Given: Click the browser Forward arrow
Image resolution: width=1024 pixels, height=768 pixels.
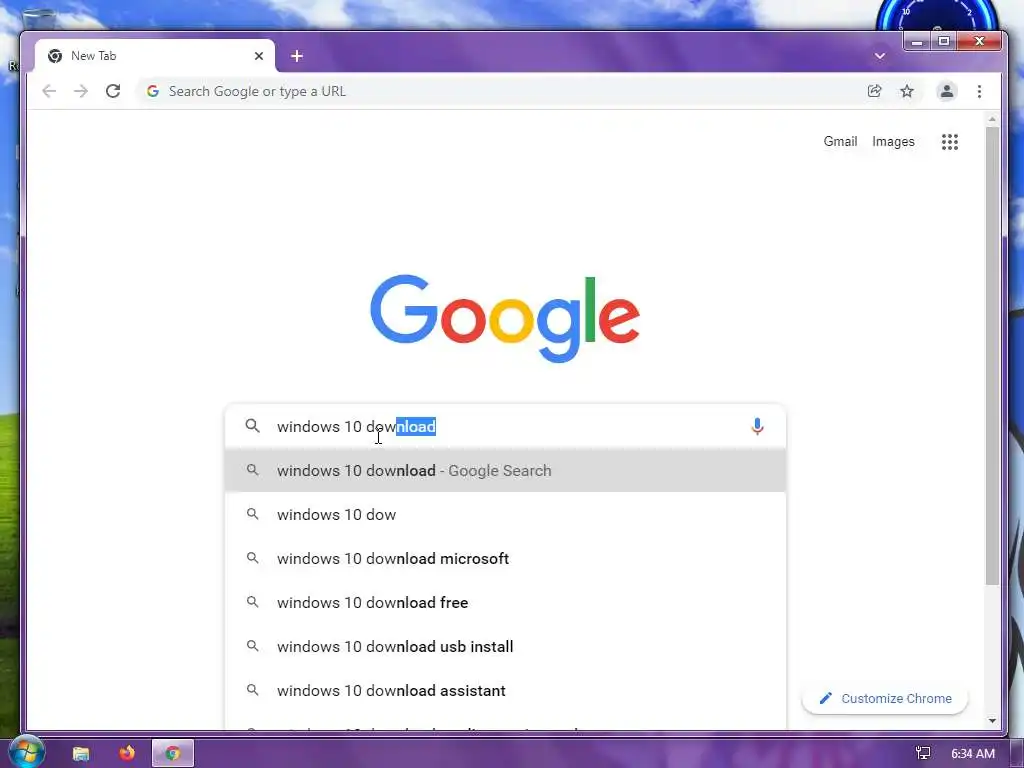Looking at the screenshot, I should coord(81,91).
